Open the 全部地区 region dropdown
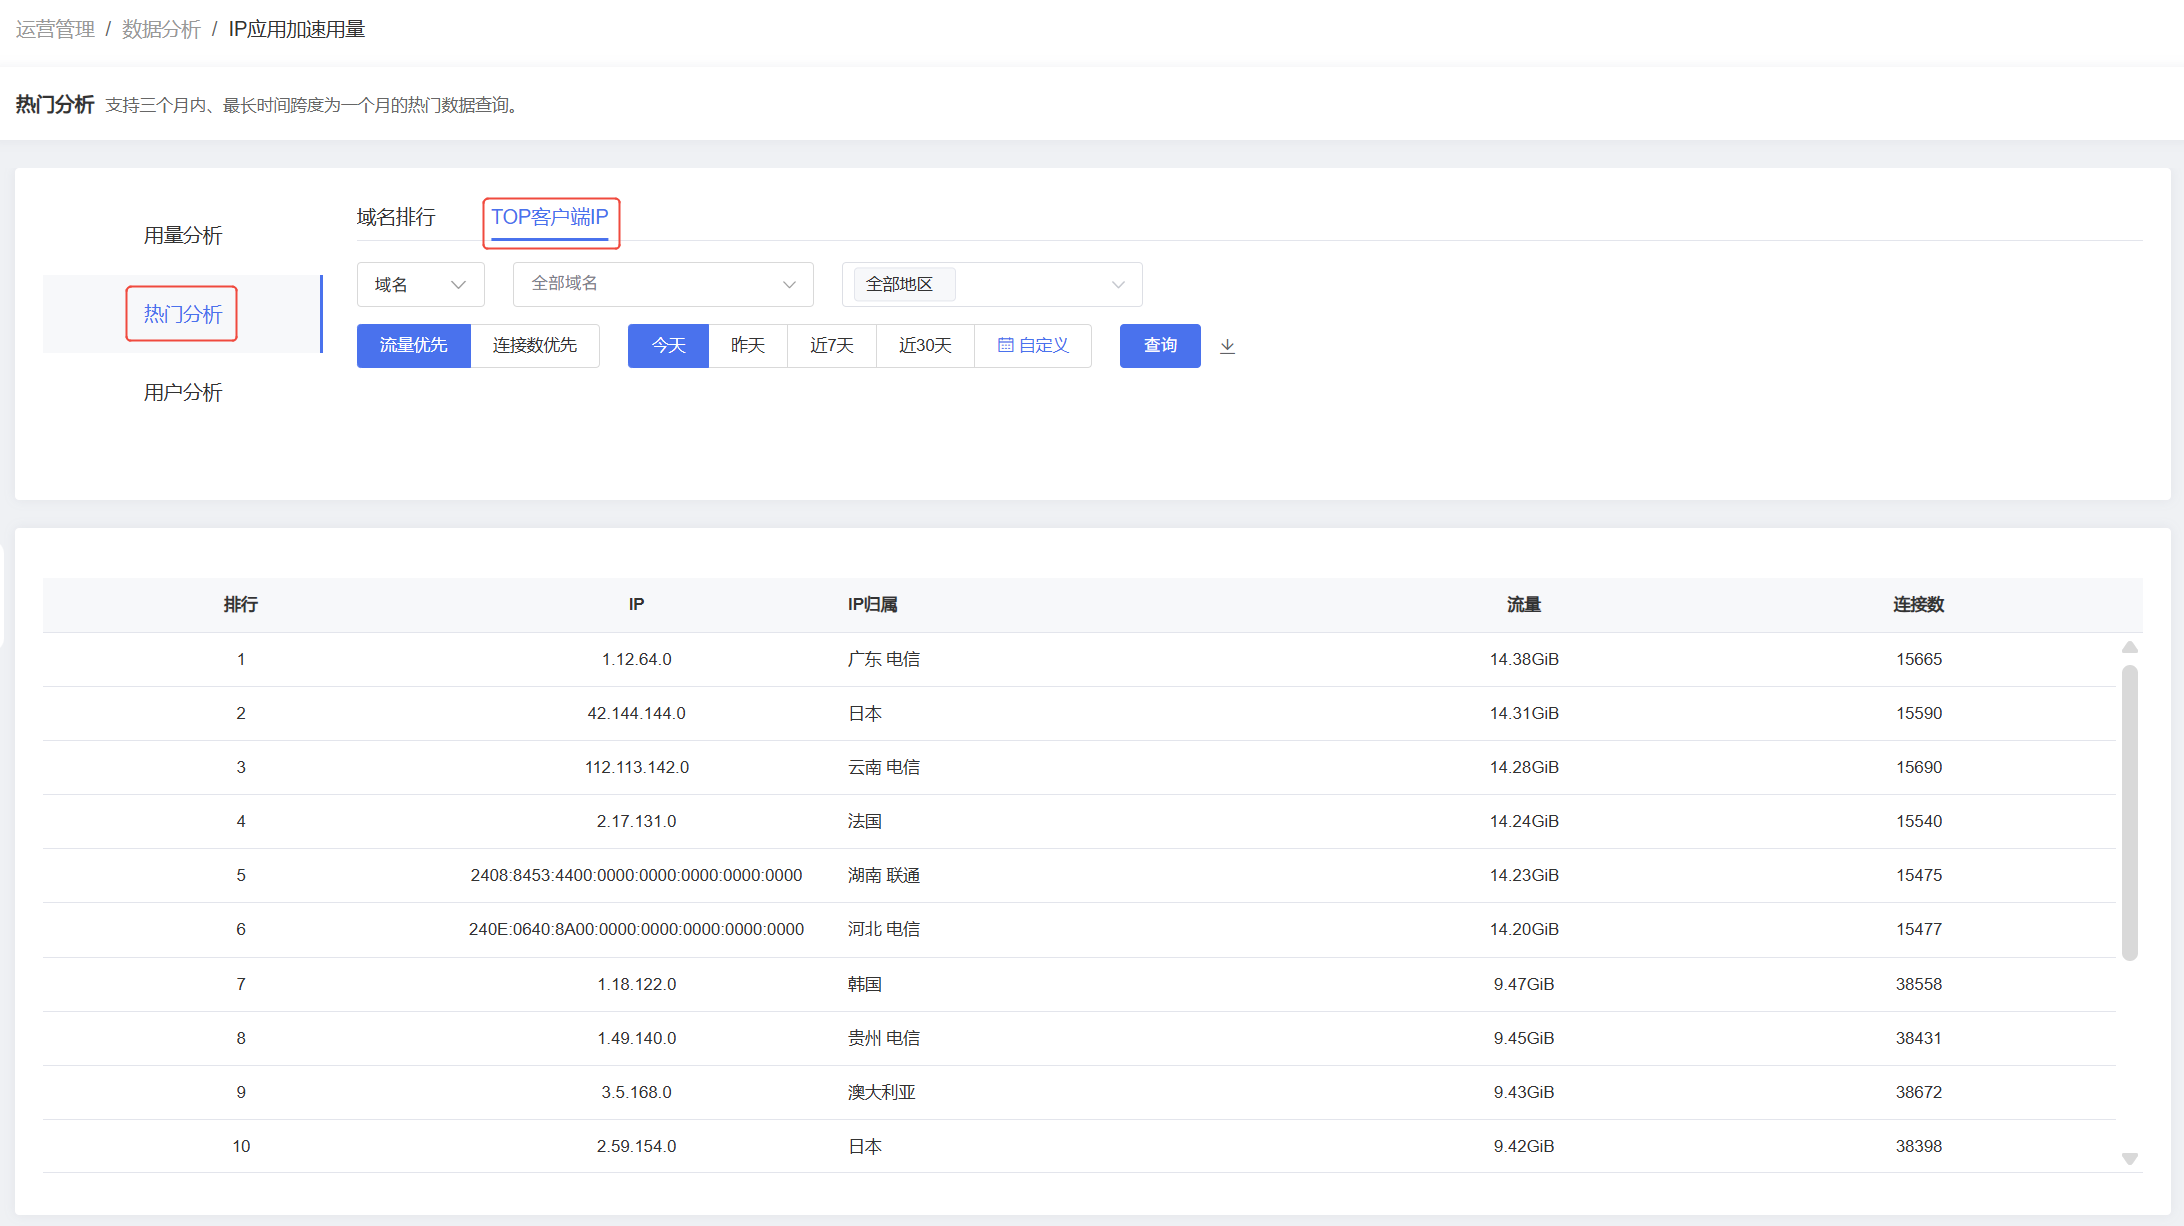The width and height of the screenshot is (2184, 1226). click(x=991, y=284)
